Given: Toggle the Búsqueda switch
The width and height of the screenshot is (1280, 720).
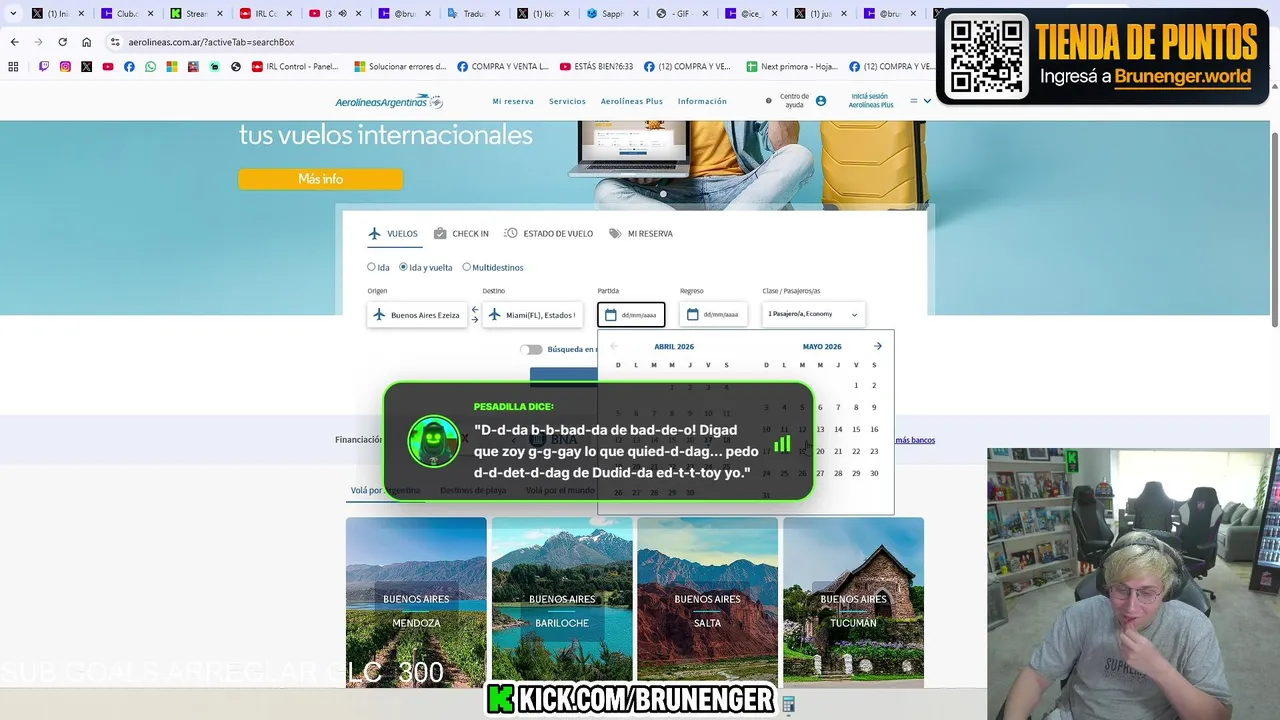Looking at the screenshot, I should coord(531,349).
